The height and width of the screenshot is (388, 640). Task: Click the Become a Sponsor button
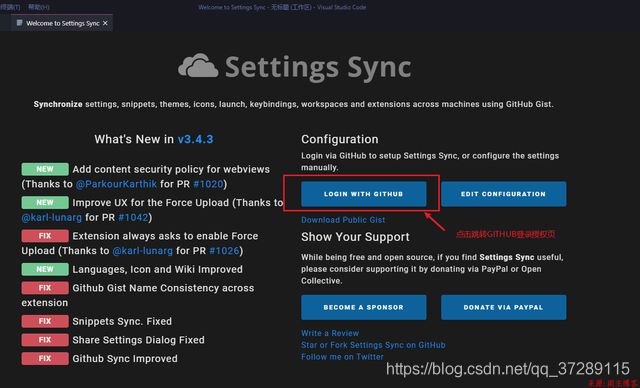coord(364,307)
